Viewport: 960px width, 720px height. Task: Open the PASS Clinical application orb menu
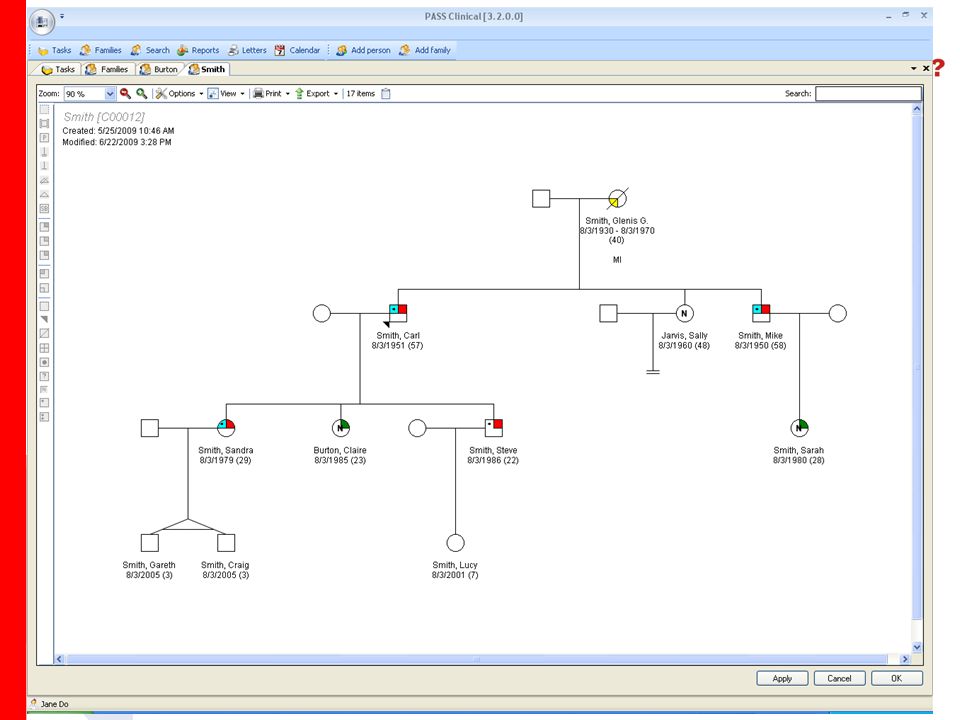[x=42, y=22]
